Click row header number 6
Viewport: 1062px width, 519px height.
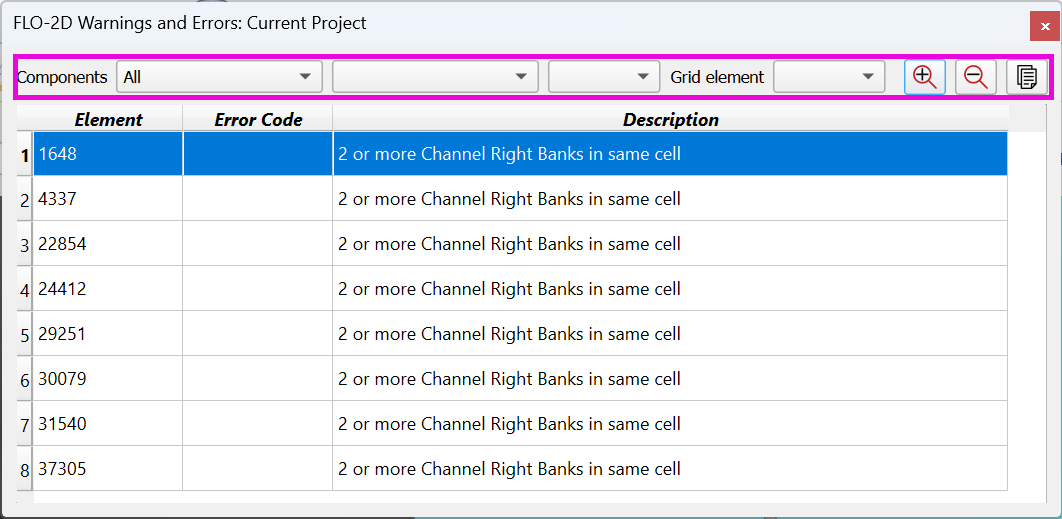coord(25,380)
